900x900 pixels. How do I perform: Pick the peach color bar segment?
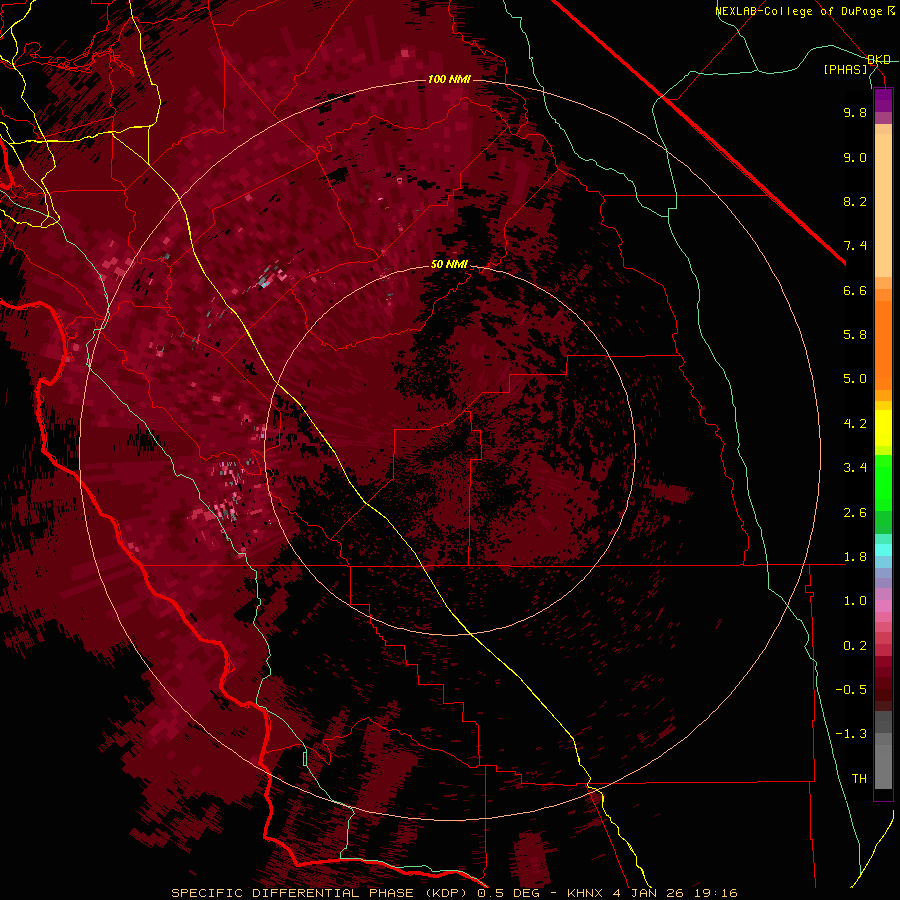coord(883,205)
